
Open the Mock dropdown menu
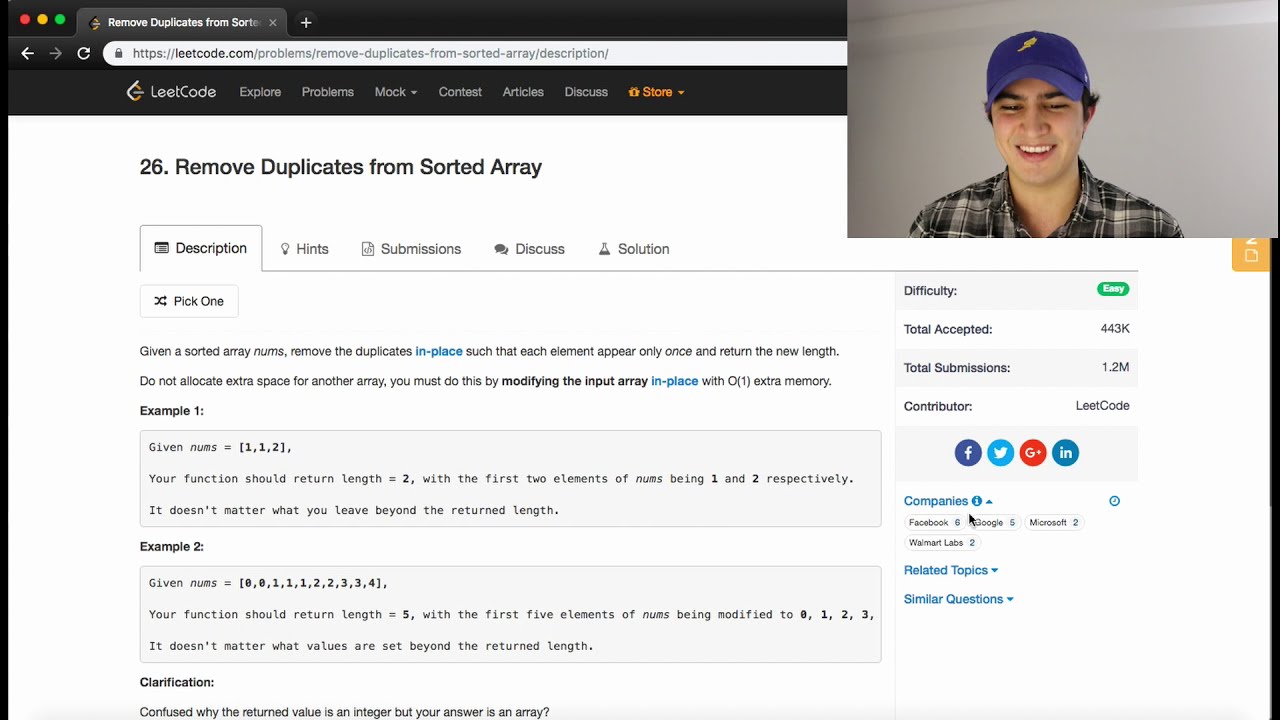point(395,92)
